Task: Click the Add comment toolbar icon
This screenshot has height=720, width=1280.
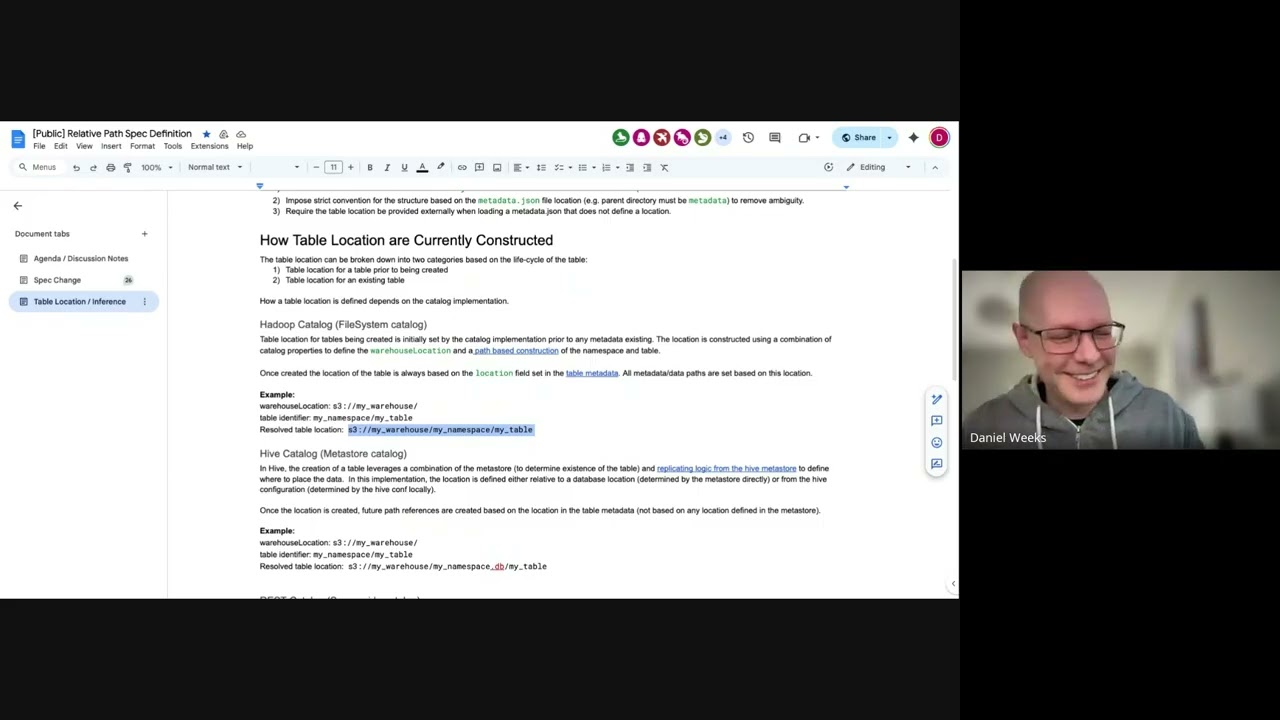Action: coord(479,168)
